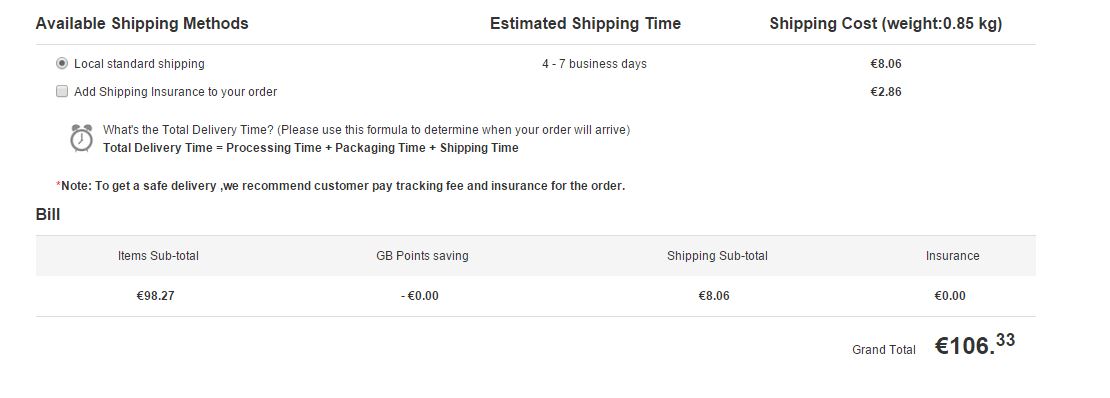The width and height of the screenshot is (1110, 398).
Task: Click the Total Delivery Time formula text
Action: (x=311, y=148)
